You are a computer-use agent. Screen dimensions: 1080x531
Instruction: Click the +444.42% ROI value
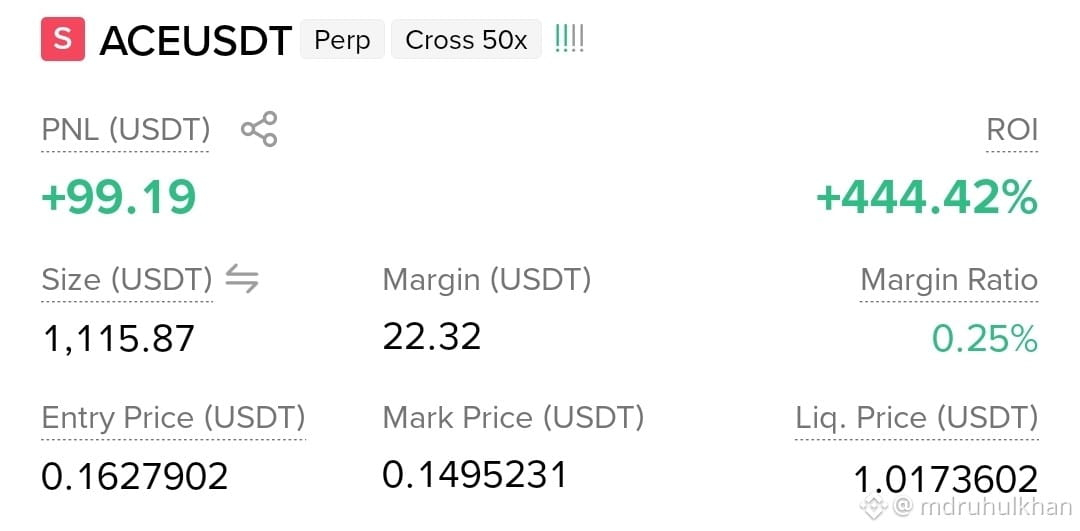click(x=927, y=197)
